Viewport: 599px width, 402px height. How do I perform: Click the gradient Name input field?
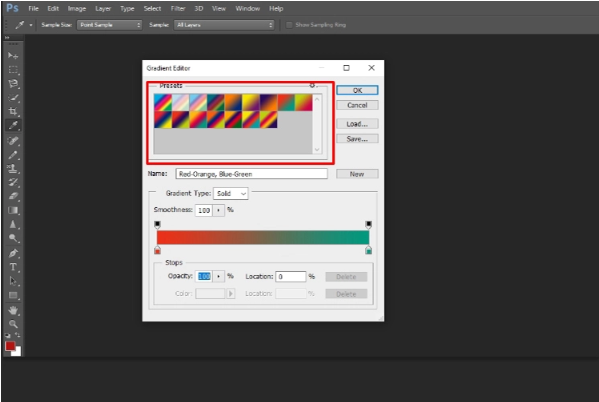pyautogui.click(x=251, y=174)
